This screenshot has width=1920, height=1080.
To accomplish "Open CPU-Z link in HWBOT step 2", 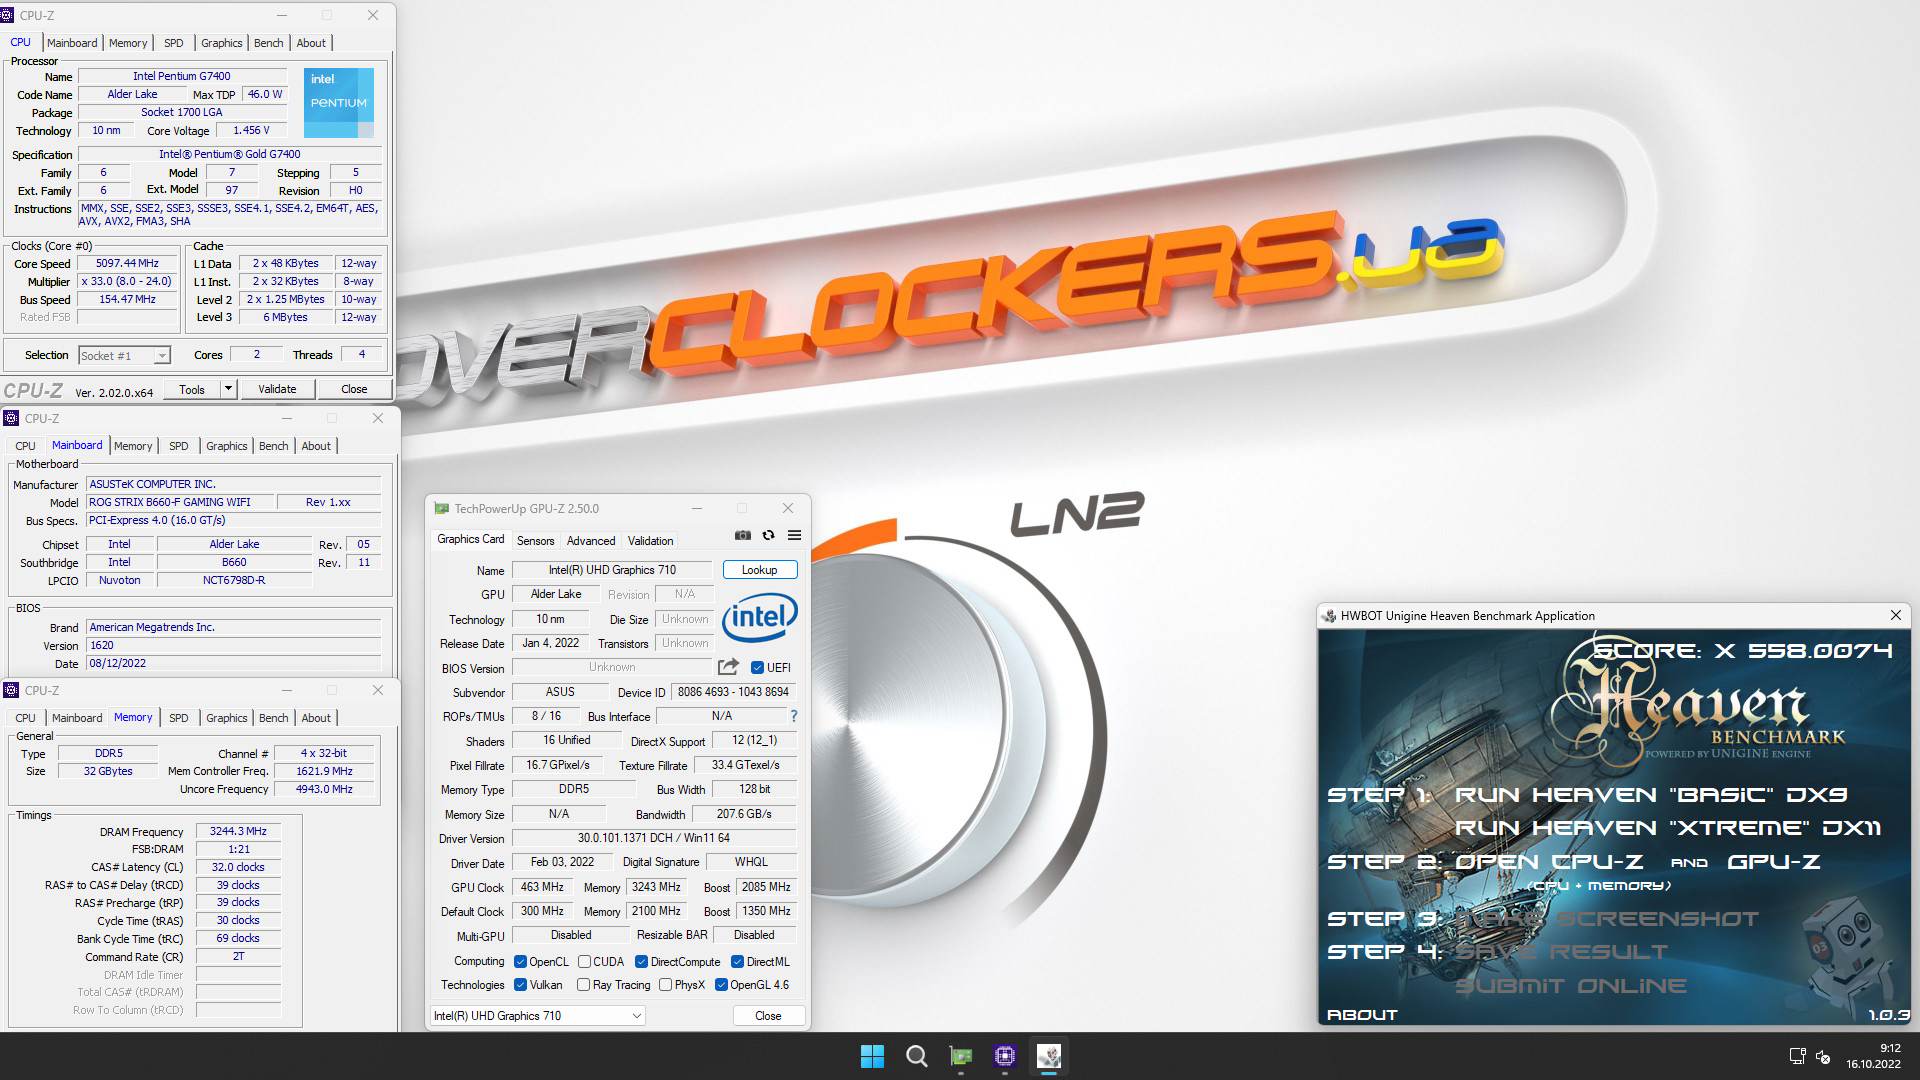I will 1549,862.
